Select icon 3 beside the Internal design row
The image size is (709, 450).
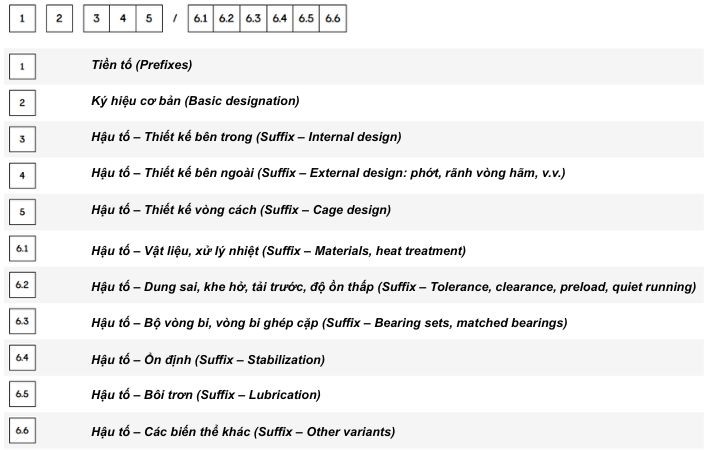point(21,138)
